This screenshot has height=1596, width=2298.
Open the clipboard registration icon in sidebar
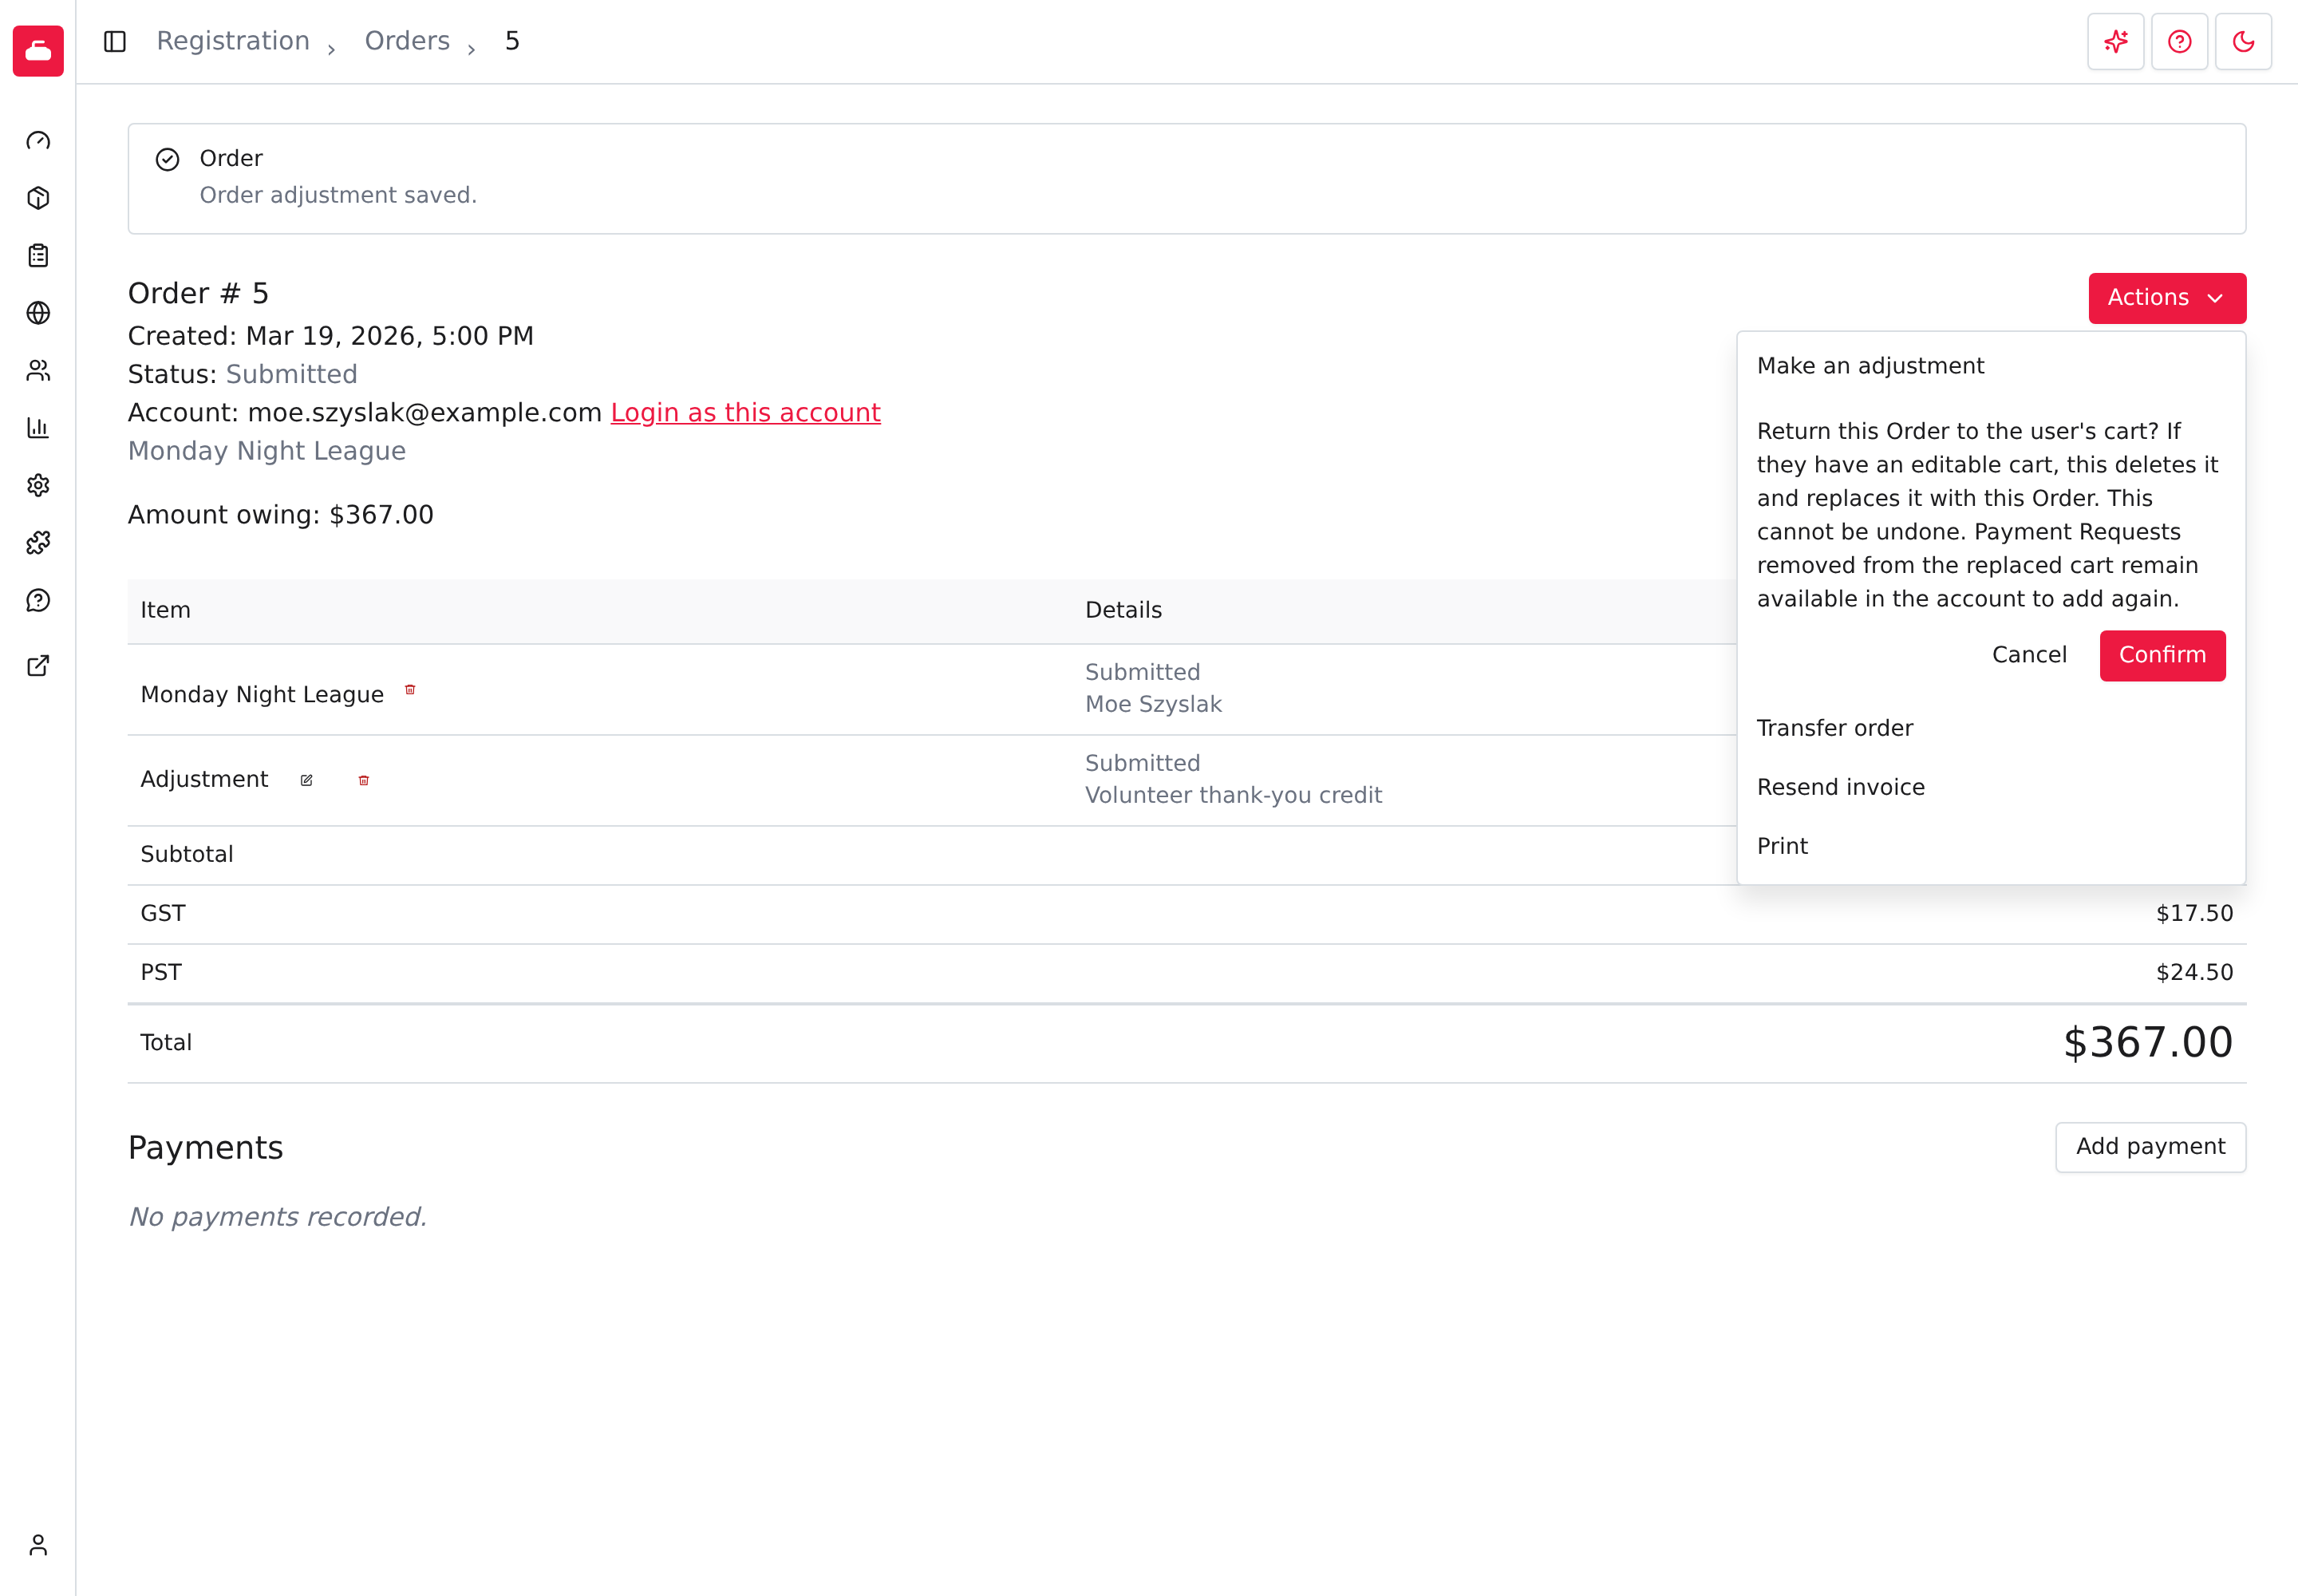coord(38,256)
